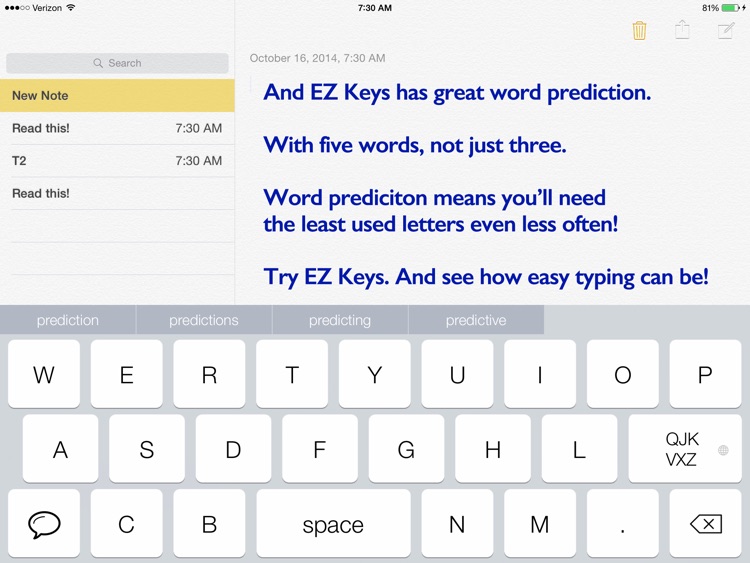The image size is (750, 563).
Task: Tap the W key
Action: tap(44, 375)
